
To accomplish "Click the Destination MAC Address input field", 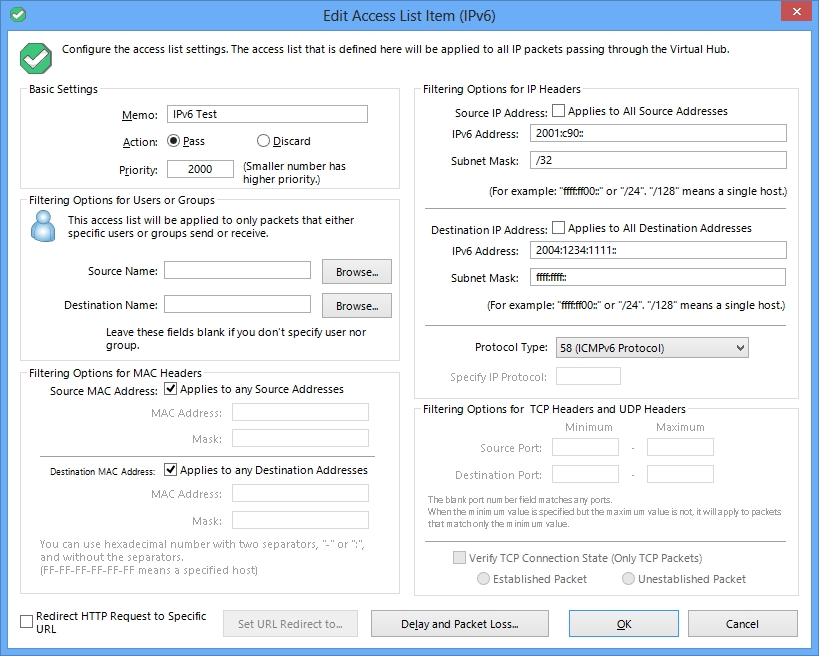I will (300, 493).
